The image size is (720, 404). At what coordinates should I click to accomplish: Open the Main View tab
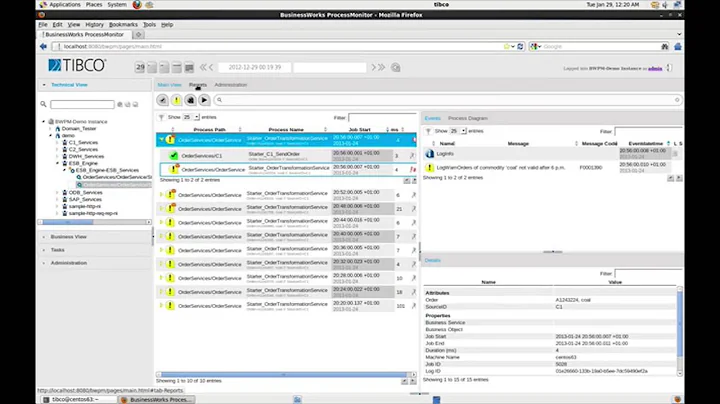[169, 85]
